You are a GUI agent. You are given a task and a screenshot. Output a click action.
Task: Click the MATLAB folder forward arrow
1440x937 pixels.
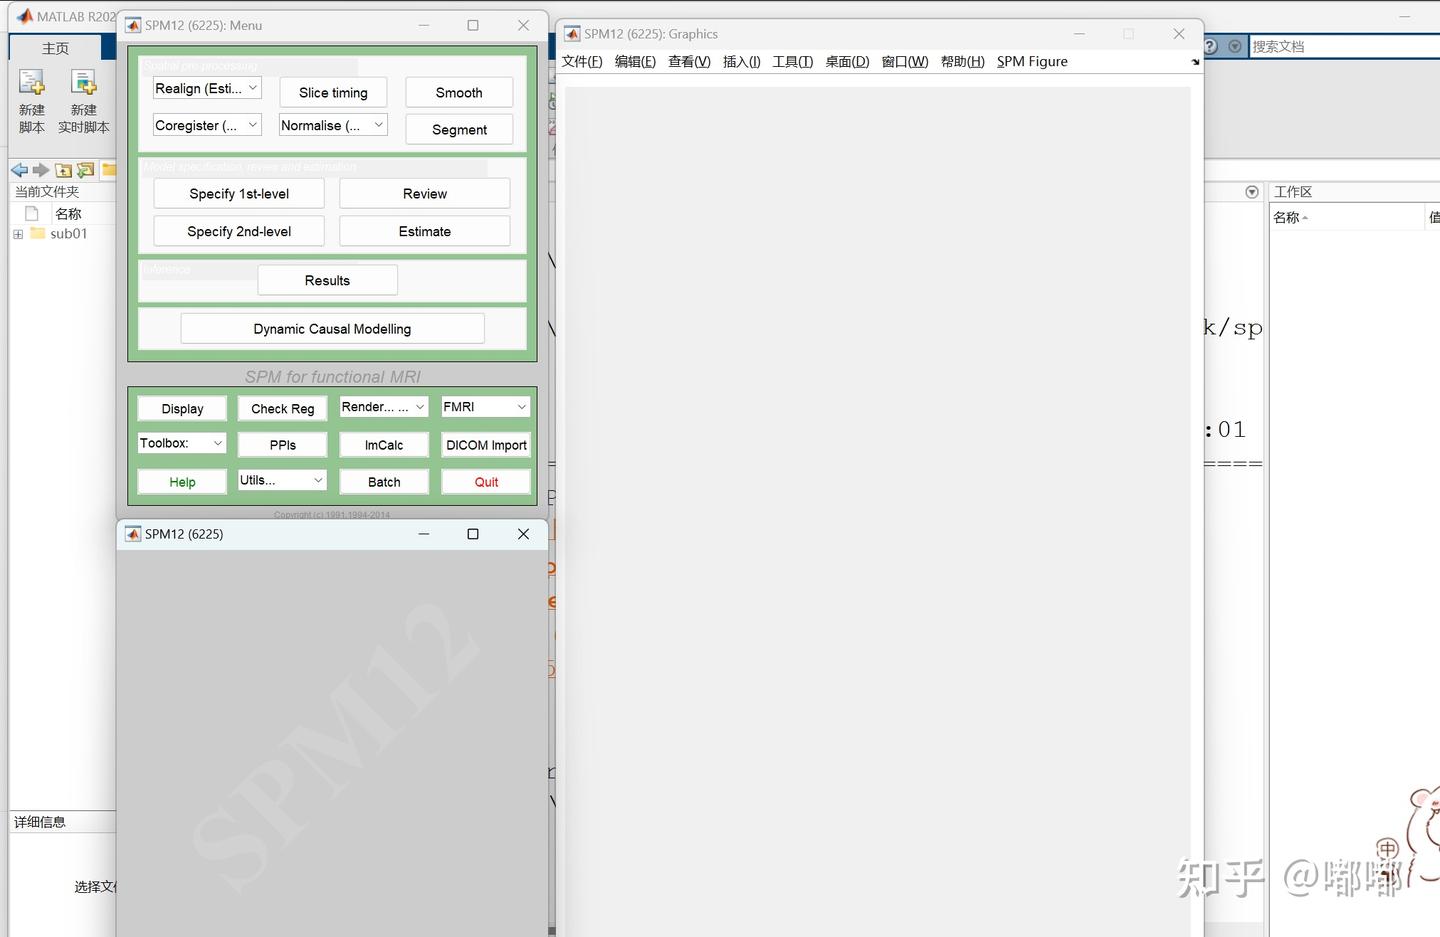click(41, 170)
